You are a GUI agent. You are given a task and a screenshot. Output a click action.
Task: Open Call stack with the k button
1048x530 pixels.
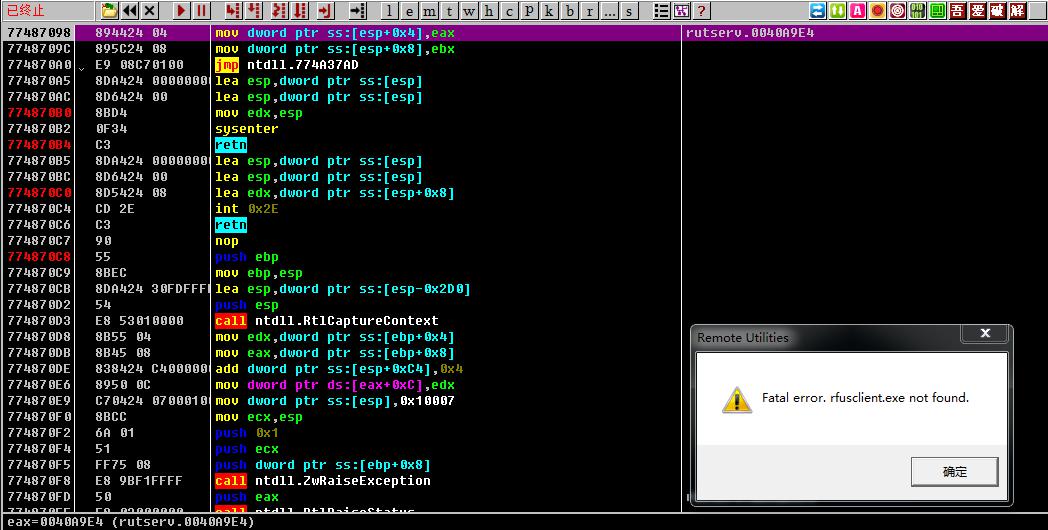tap(549, 11)
